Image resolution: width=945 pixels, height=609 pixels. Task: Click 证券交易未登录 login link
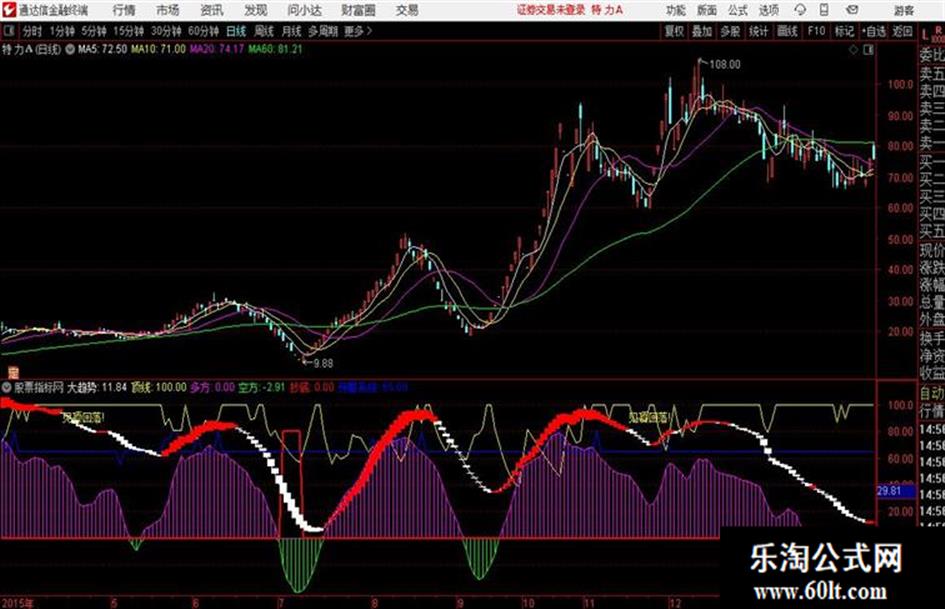(551, 10)
